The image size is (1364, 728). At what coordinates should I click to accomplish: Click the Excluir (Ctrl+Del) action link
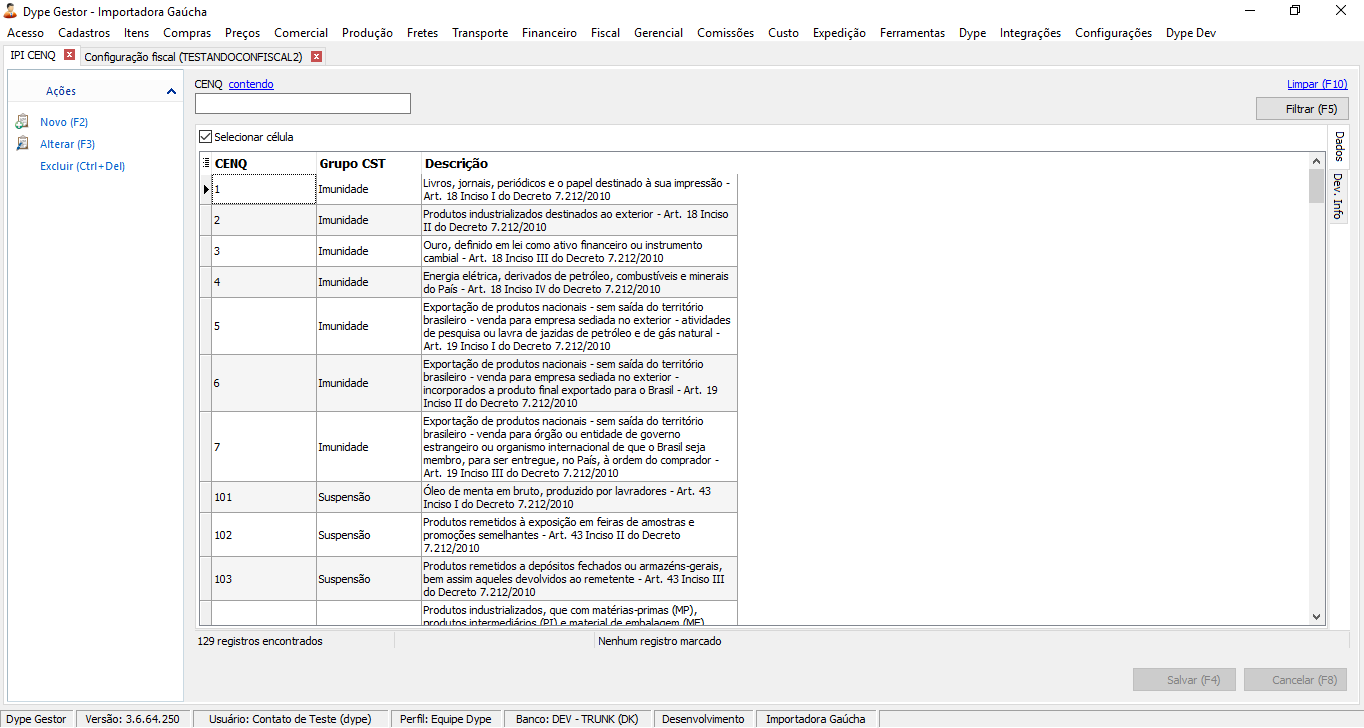[x=82, y=166]
